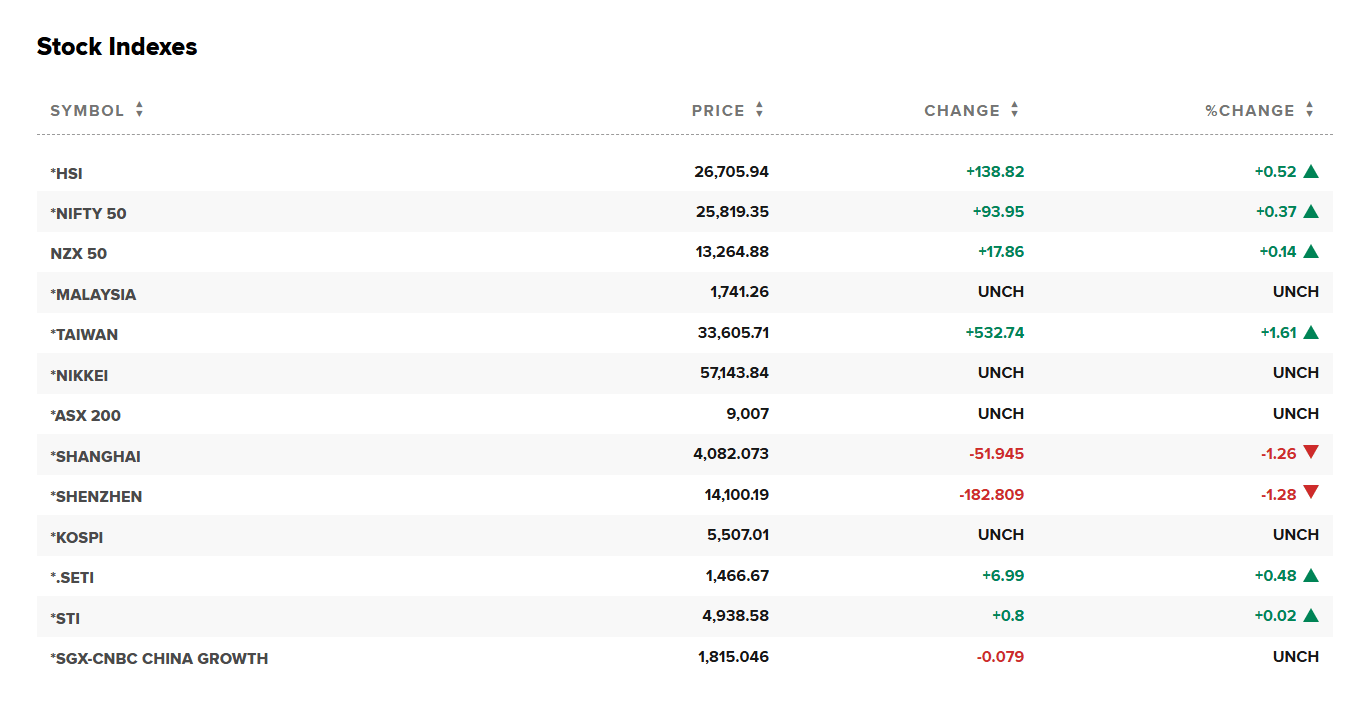Screen dimensions: 1367x716
Task: Select the *KOSPI symbol link
Action: [77, 537]
